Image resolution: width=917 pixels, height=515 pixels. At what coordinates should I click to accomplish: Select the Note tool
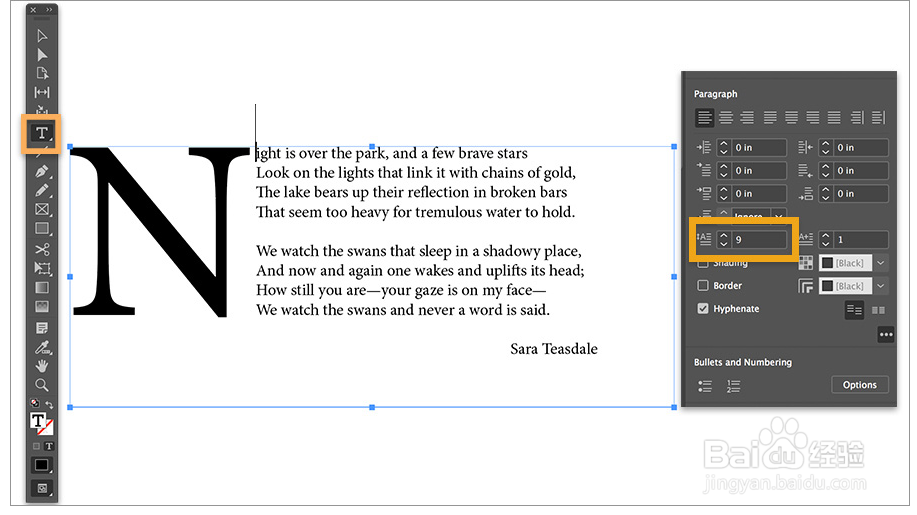point(42,327)
